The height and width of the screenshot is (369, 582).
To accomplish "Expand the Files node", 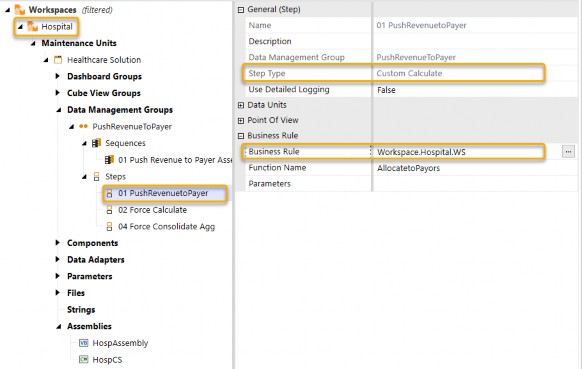I will tap(58, 293).
